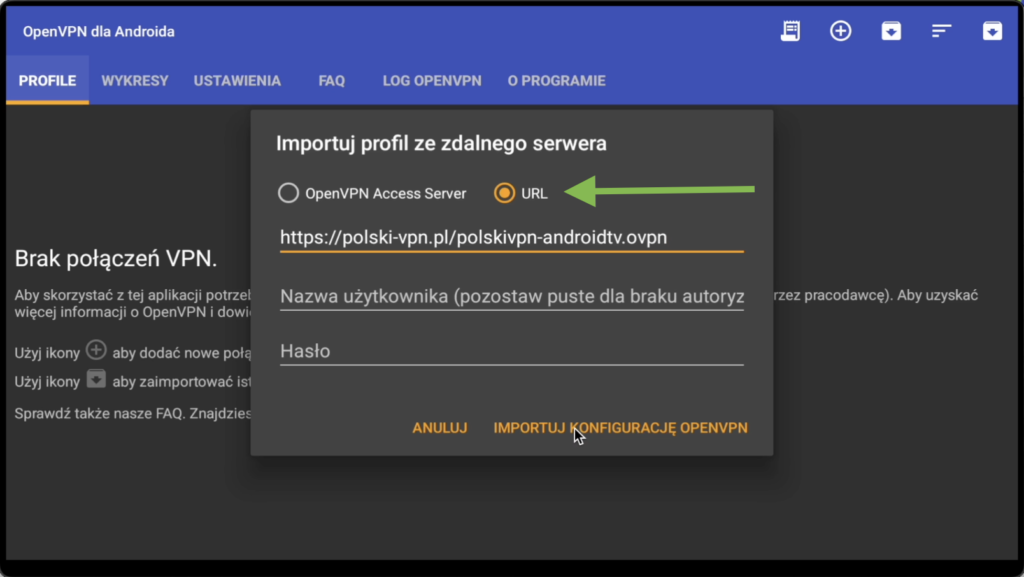This screenshot has height=577, width=1024.
Task: Click IMPORTUJ KONFIGURACJĘ OPENVPN button
Action: 620,428
